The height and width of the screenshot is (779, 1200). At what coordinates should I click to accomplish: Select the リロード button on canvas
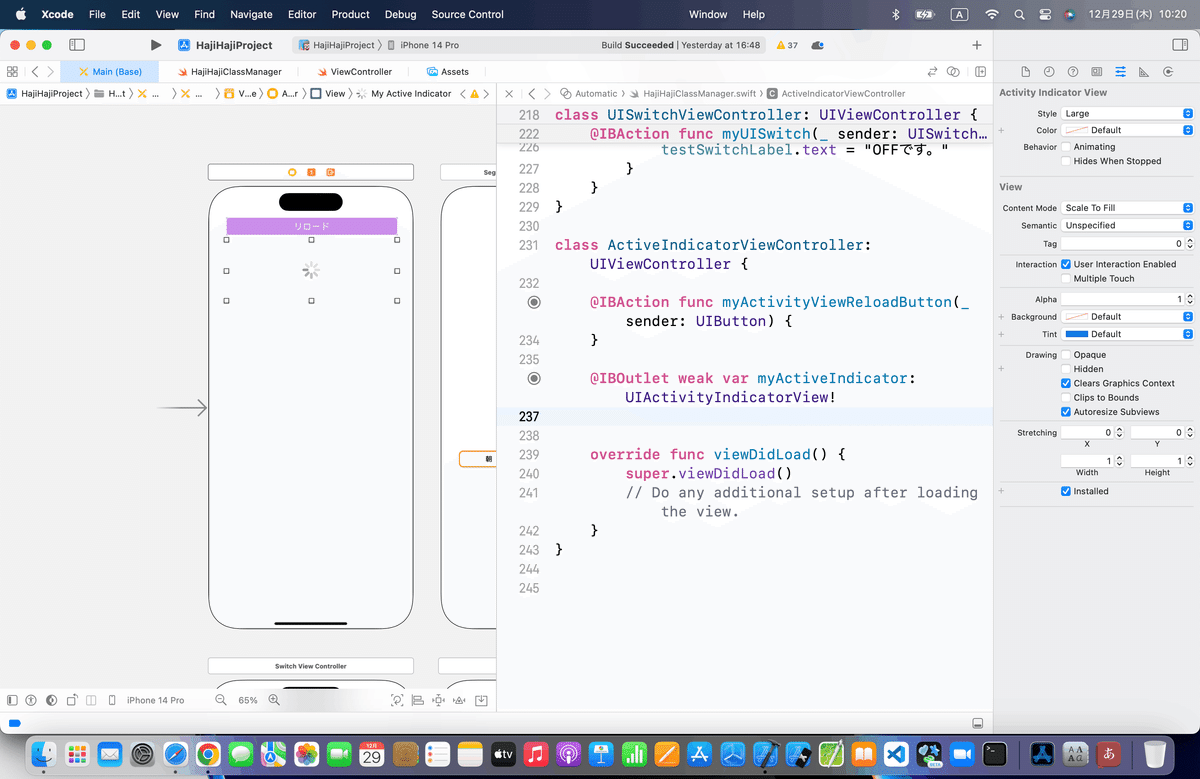pos(312,227)
